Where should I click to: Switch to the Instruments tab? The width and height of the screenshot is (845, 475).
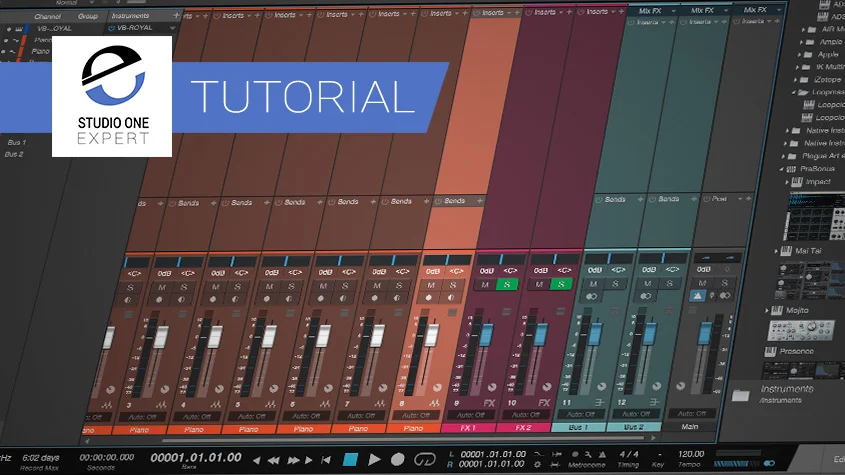click(x=130, y=16)
